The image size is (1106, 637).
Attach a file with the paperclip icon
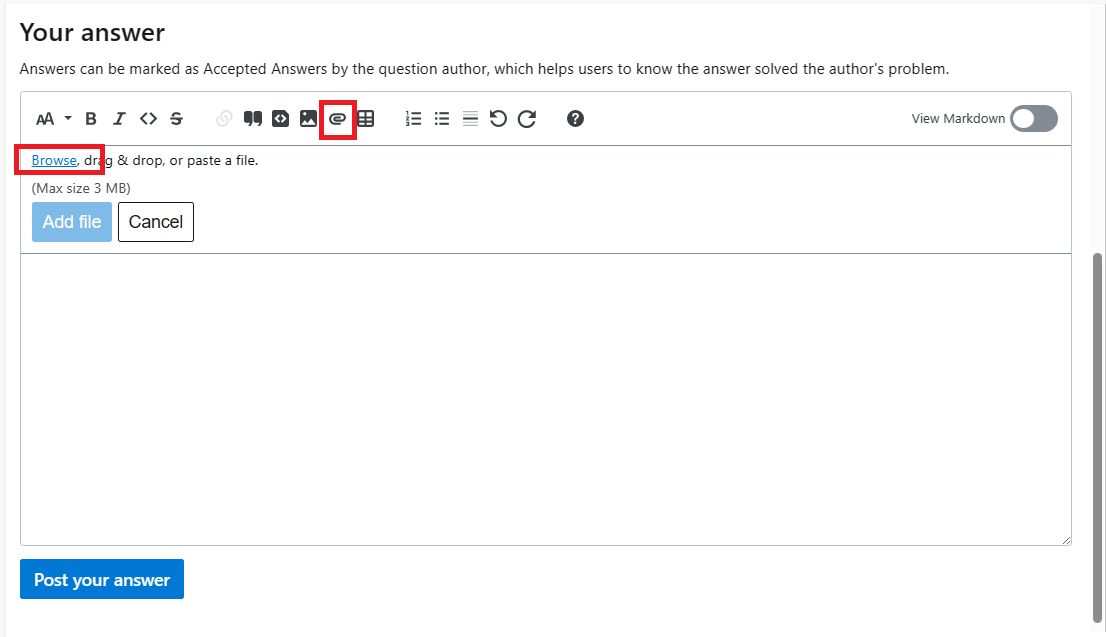(x=337, y=118)
